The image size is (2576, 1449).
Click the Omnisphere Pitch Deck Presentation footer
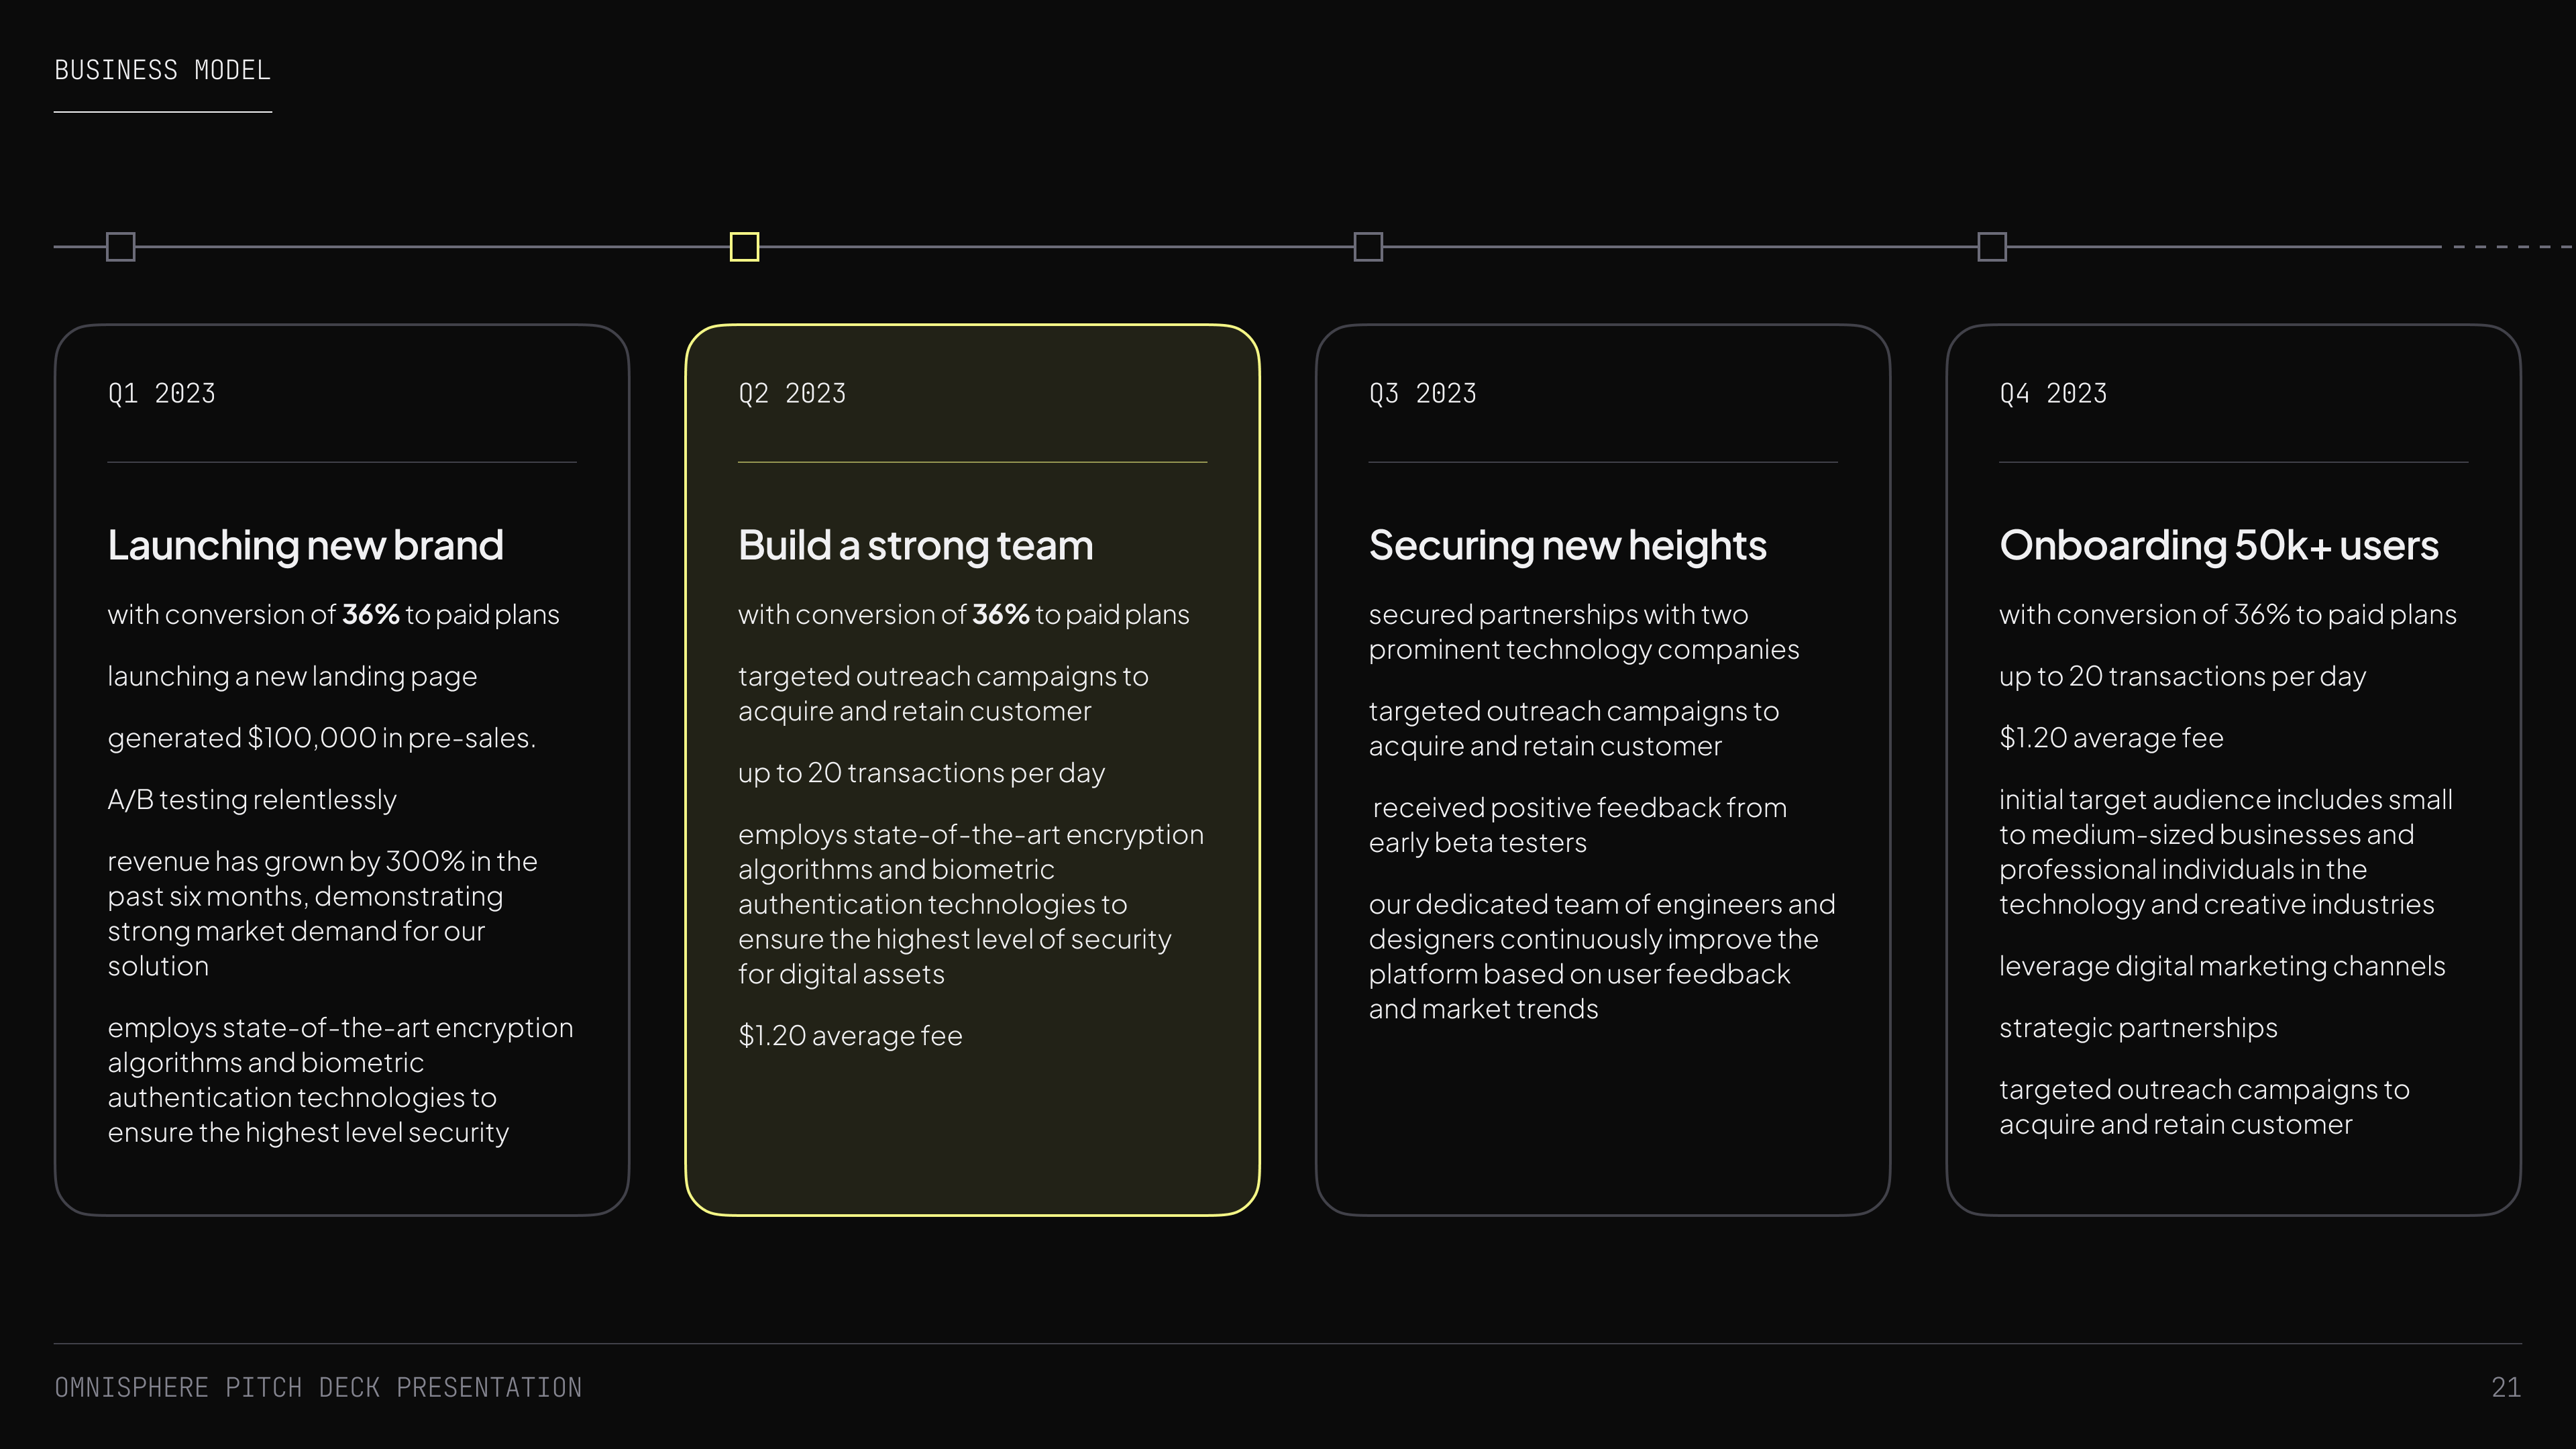tap(318, 1387)
